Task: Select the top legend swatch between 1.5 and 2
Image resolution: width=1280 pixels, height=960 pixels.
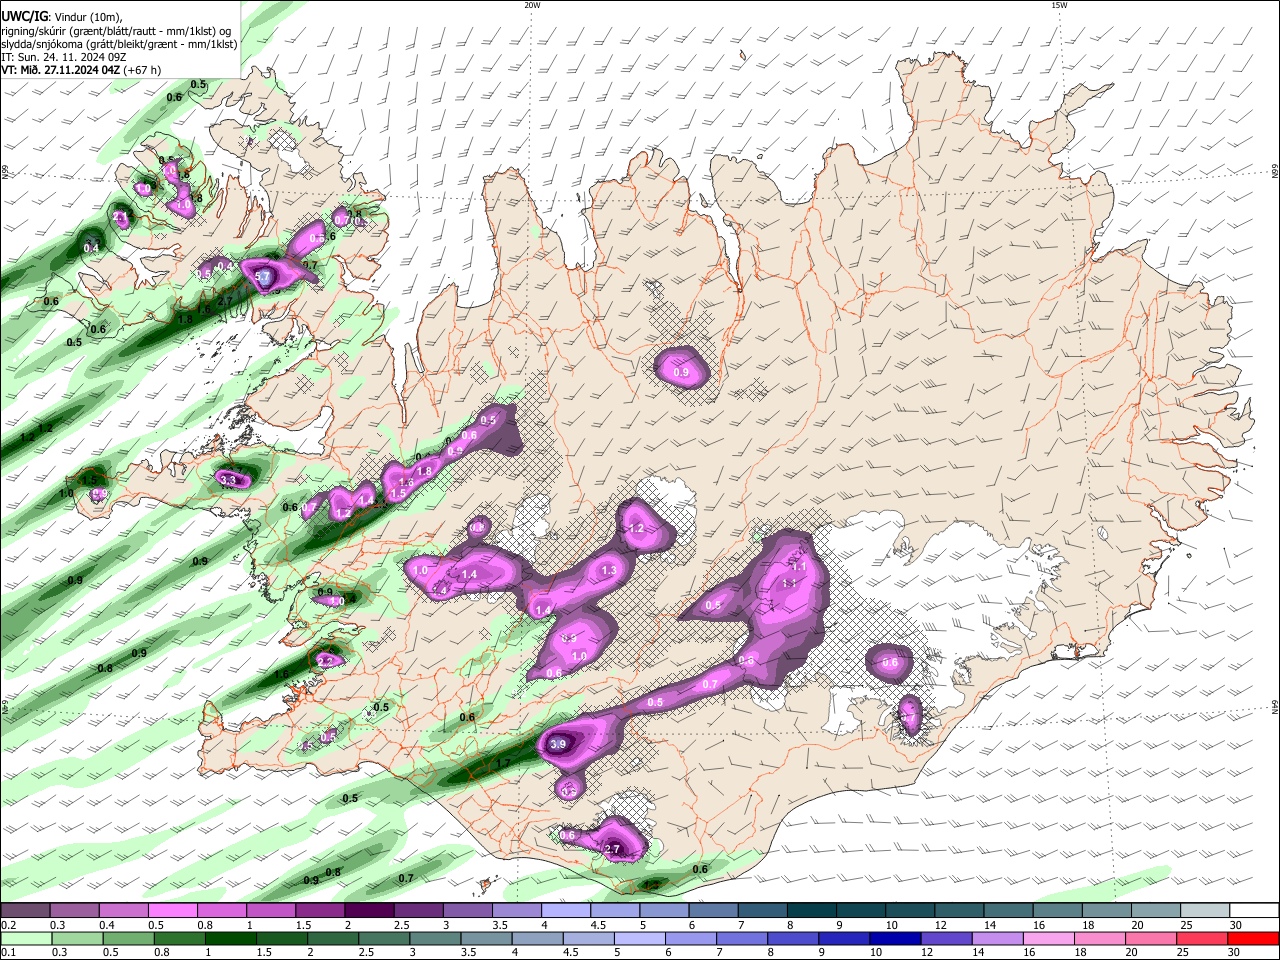Action: [x=320, y=911]
